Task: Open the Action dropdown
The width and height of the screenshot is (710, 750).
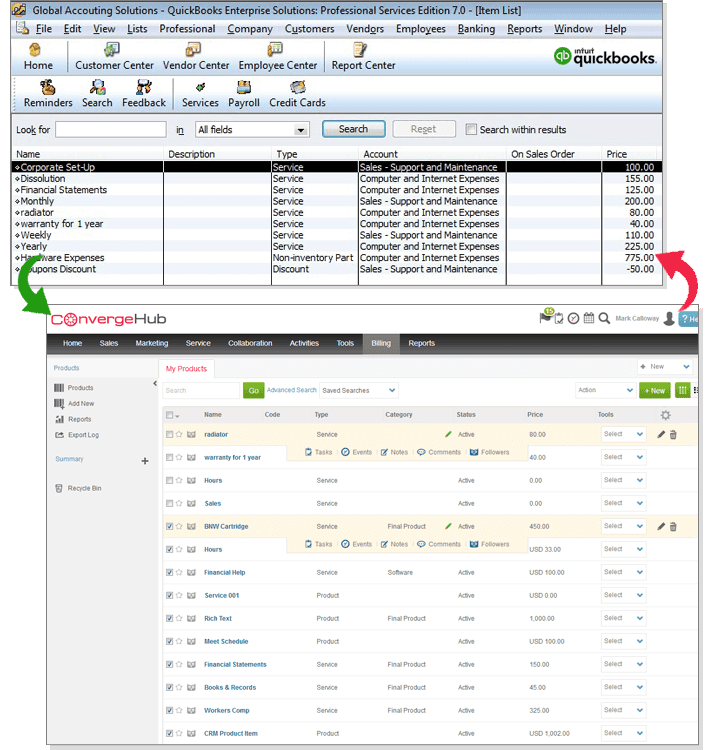Action: [605, 390]
